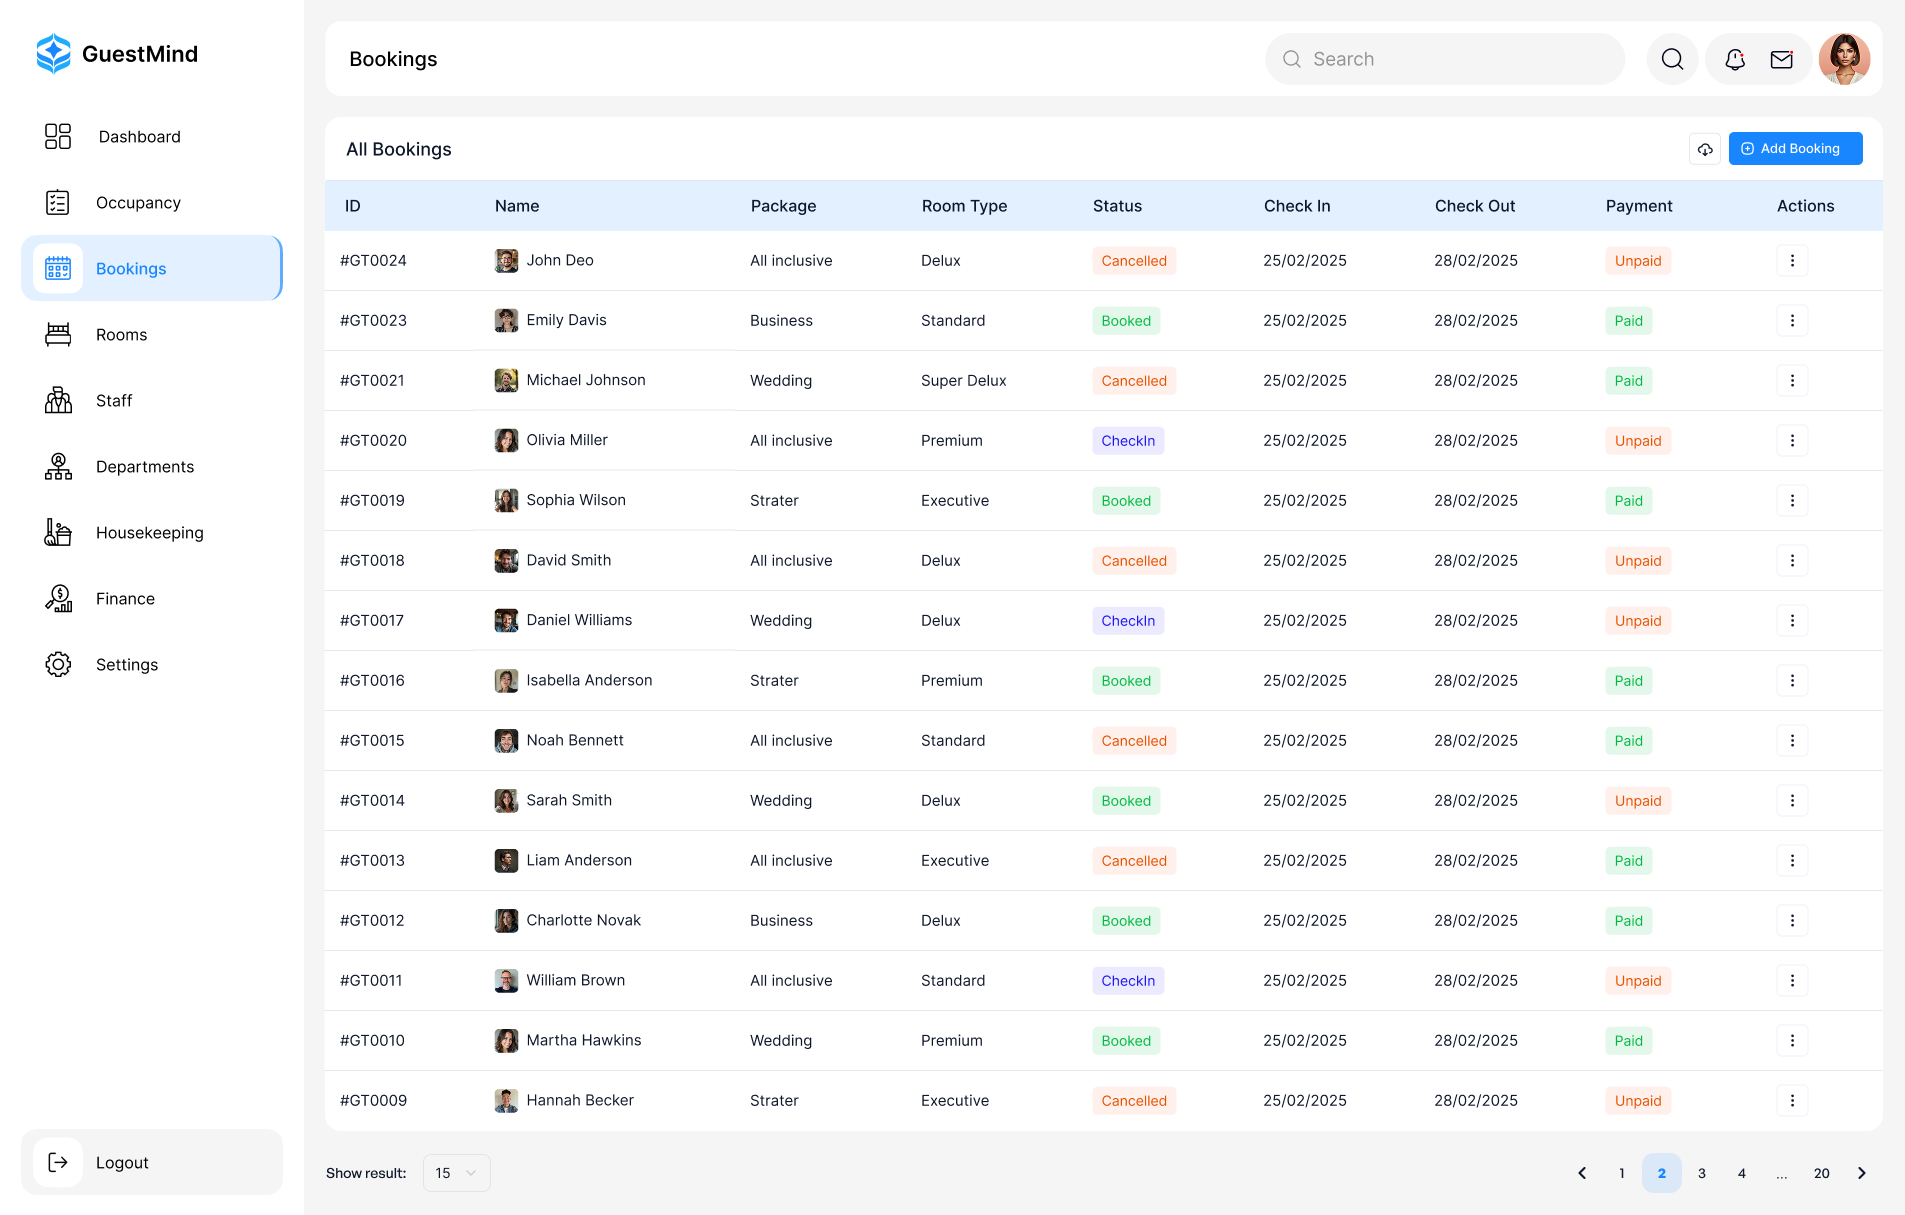1905x1215 pixels.
Task: Open actions menu for Sarah Smith's booking
Action: 1792,800
